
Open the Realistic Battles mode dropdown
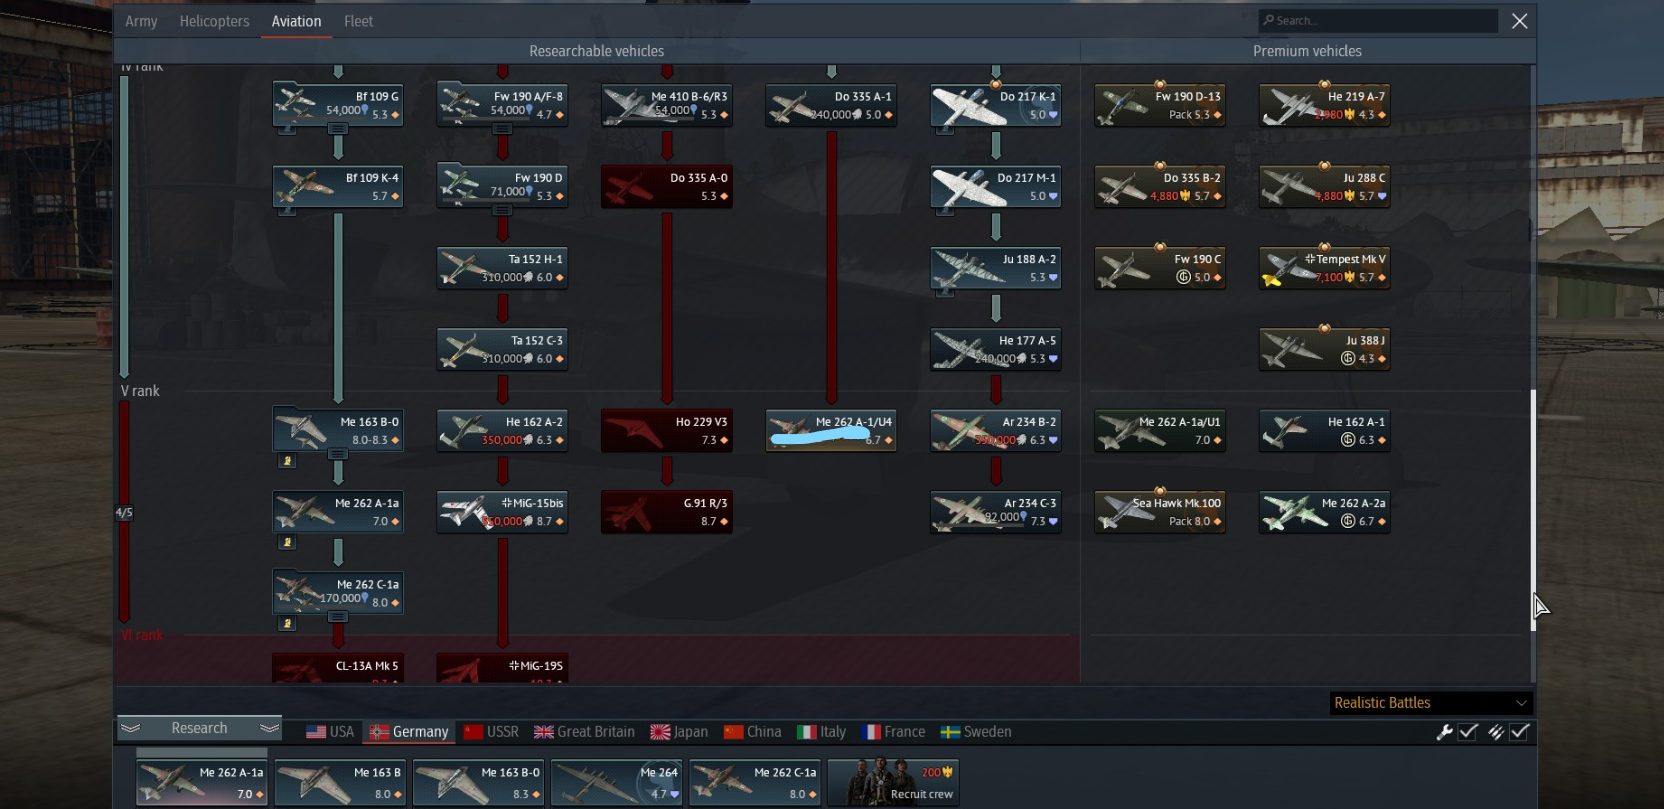[x=1431, y=703]
